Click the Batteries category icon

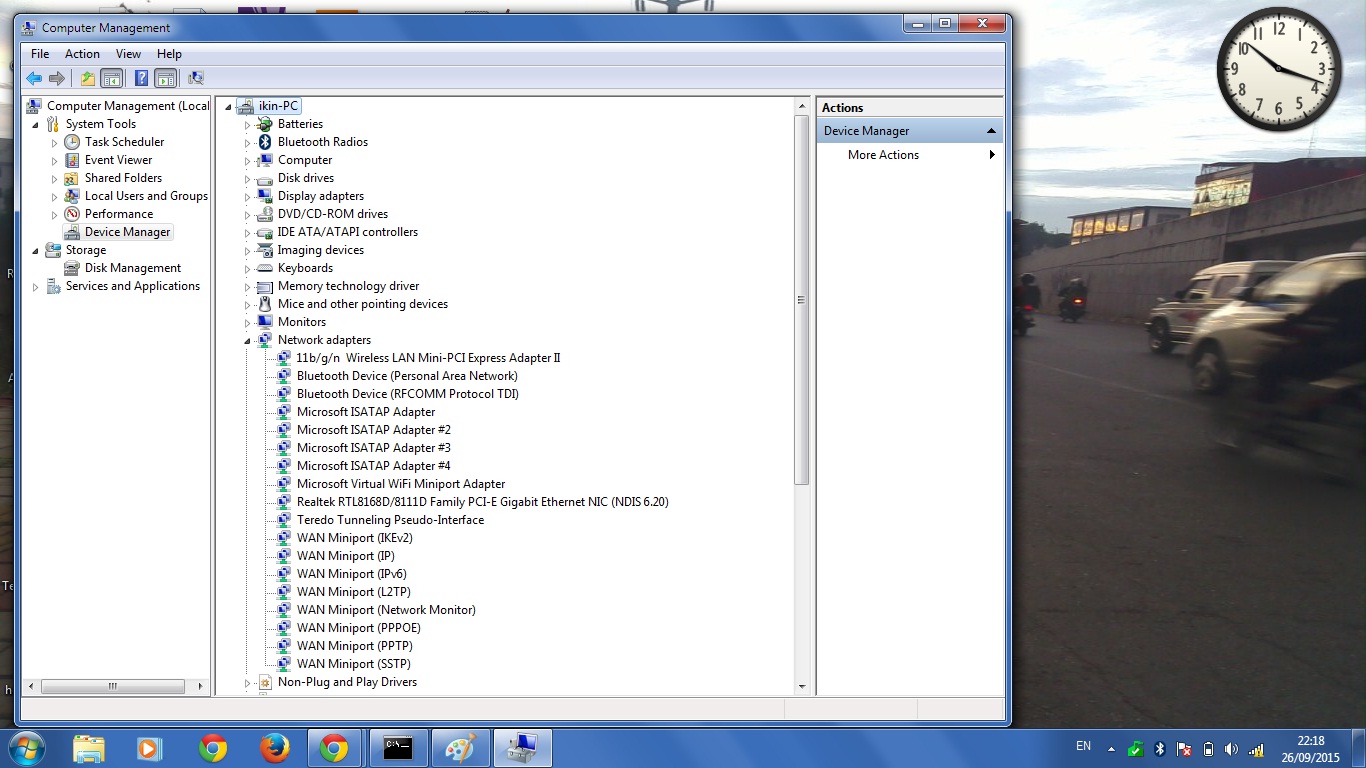[265, 124]
